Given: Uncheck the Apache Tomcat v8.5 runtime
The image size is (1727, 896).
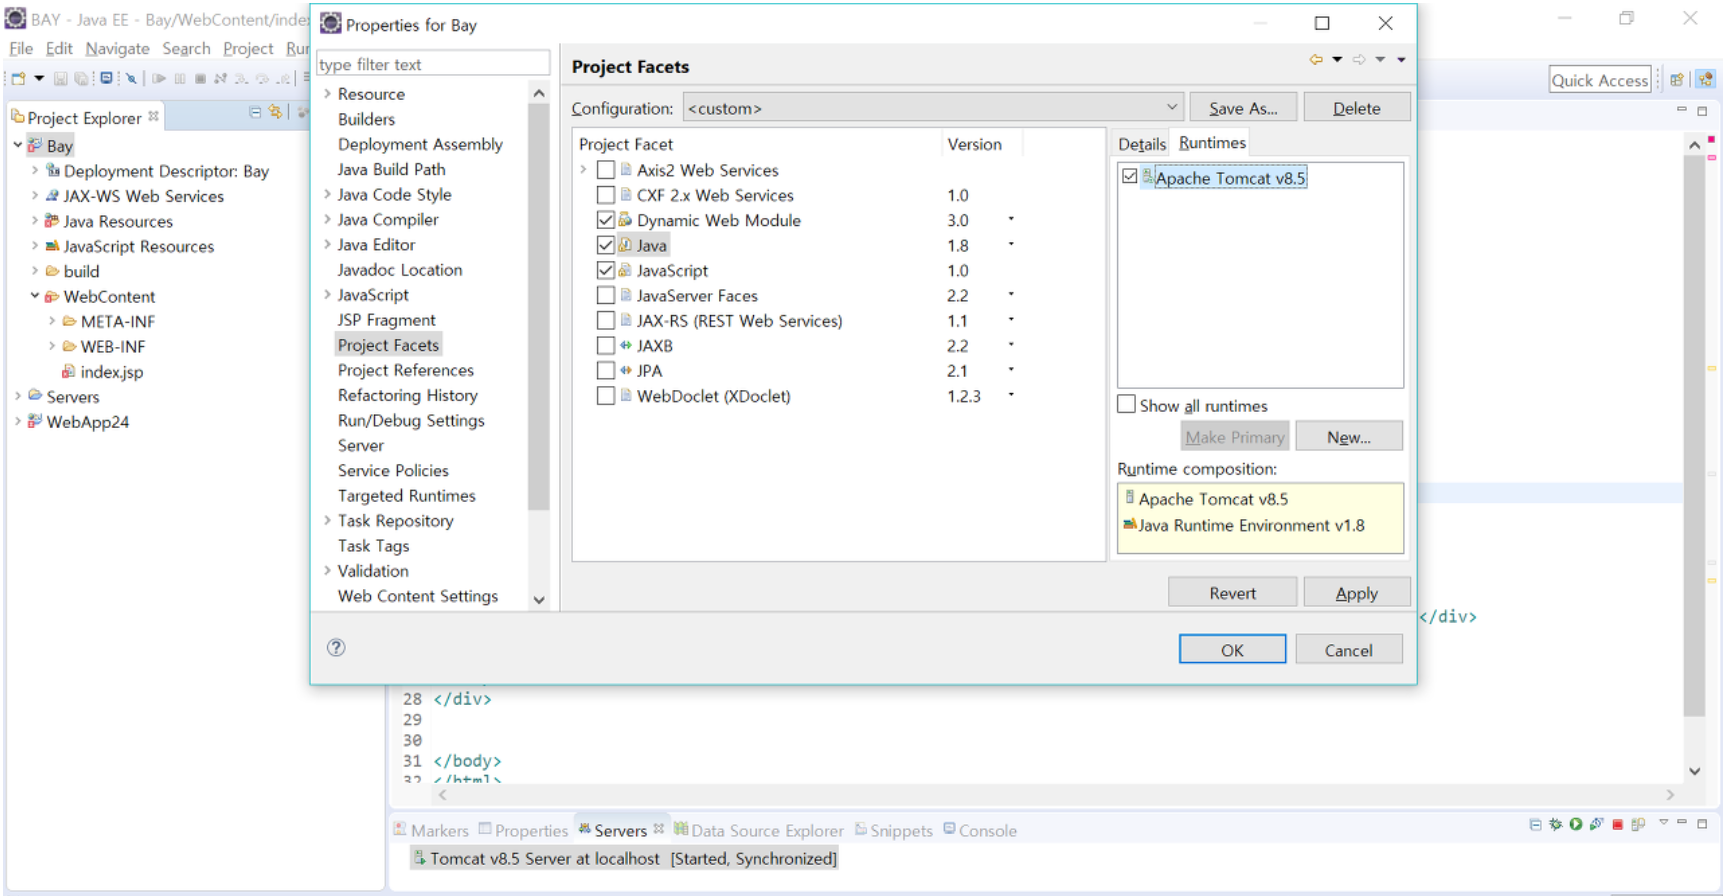Looking at the screenshot, I should coord(1130,177).
